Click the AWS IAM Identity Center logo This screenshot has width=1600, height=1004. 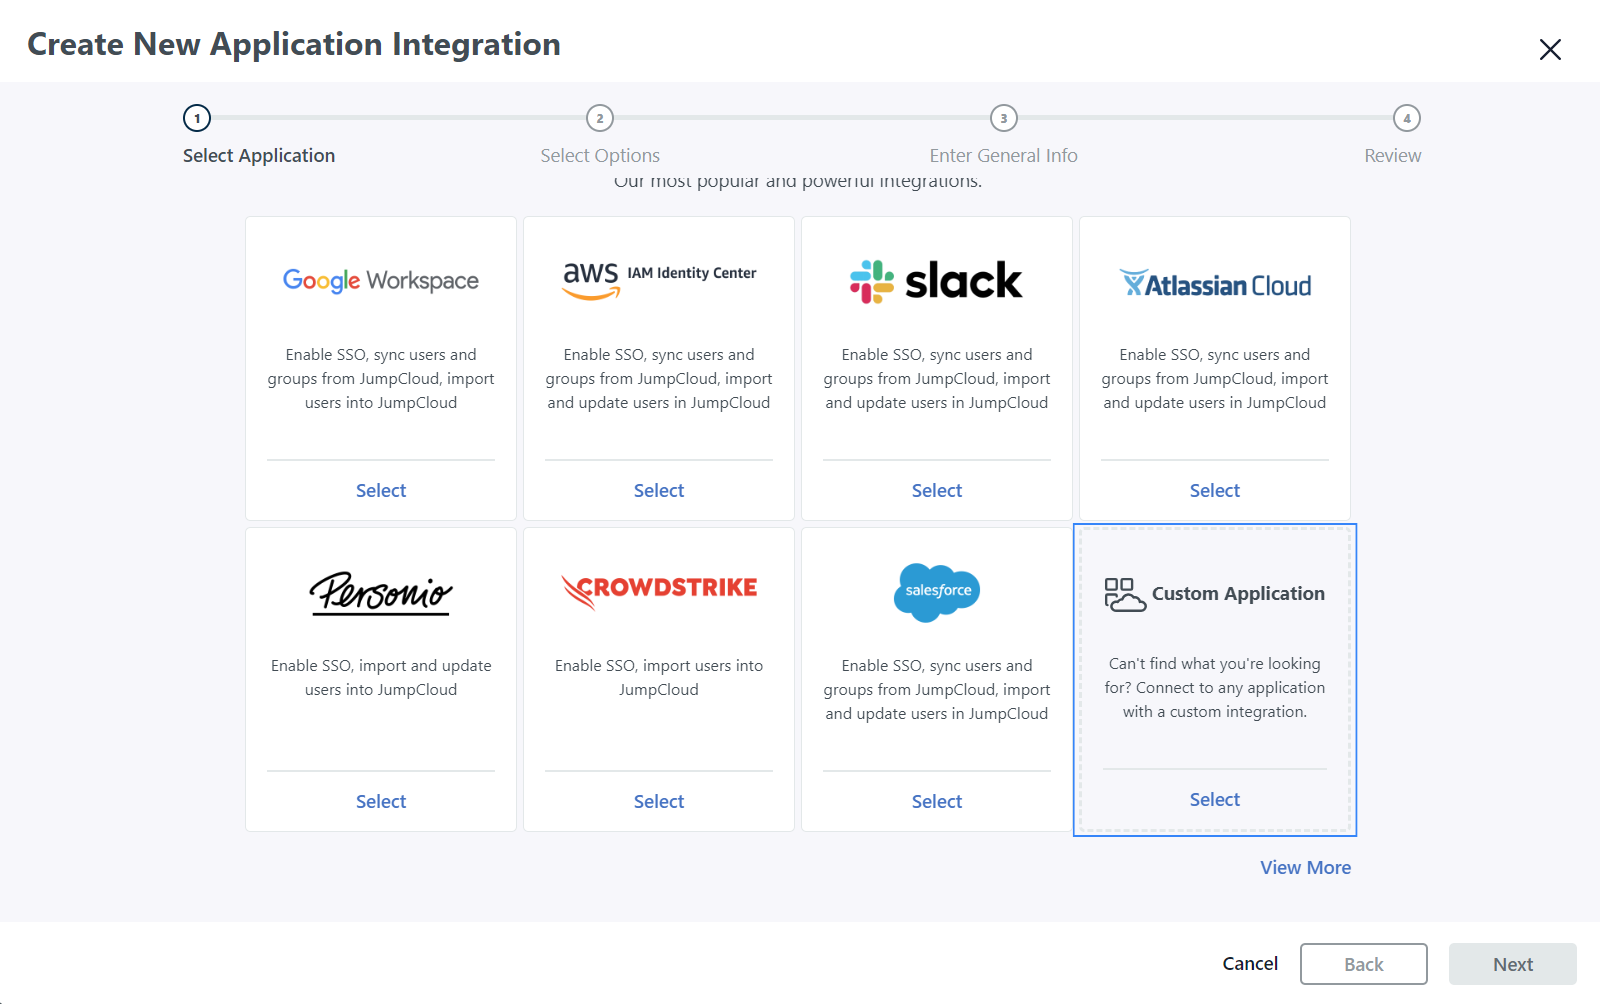pos(659,280)
